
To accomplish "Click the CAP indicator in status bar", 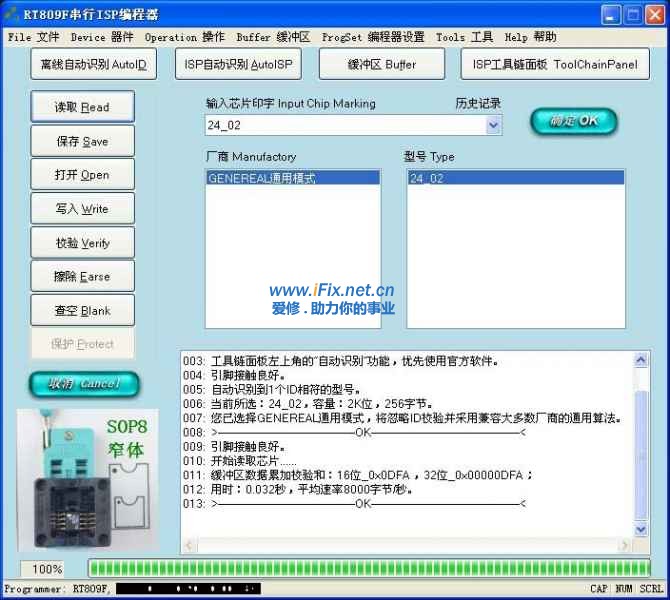I will click(599, 589).
